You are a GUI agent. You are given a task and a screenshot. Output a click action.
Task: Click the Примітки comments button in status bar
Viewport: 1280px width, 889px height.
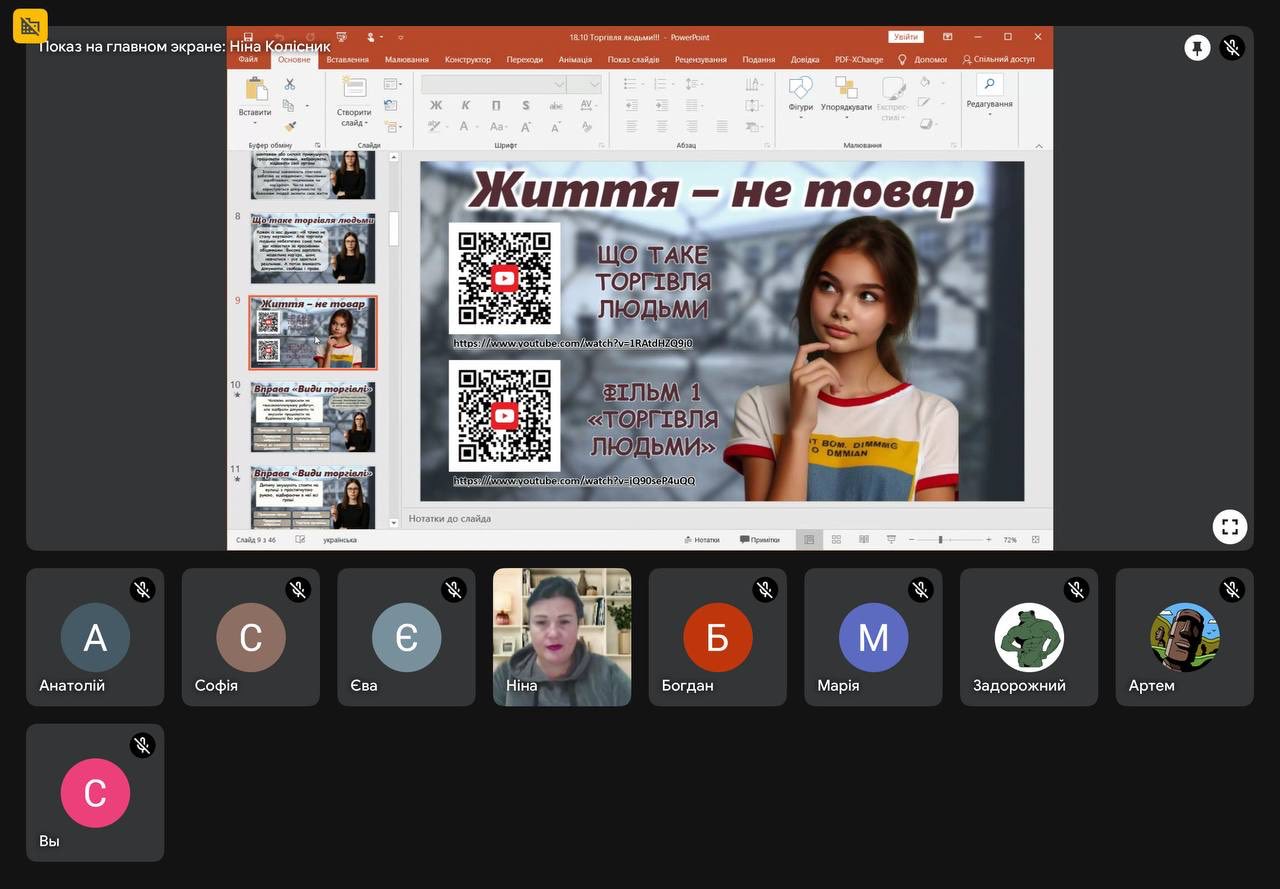tap(760, 540)
